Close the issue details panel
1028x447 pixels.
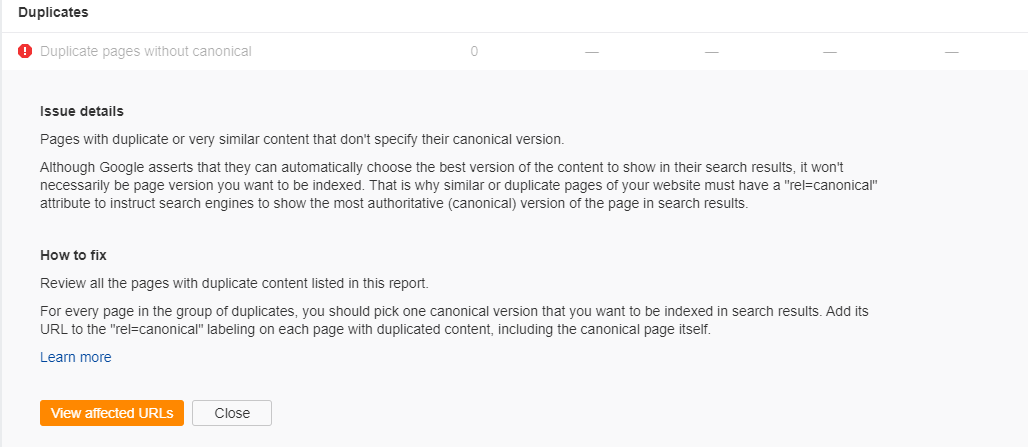coord(232,413)
